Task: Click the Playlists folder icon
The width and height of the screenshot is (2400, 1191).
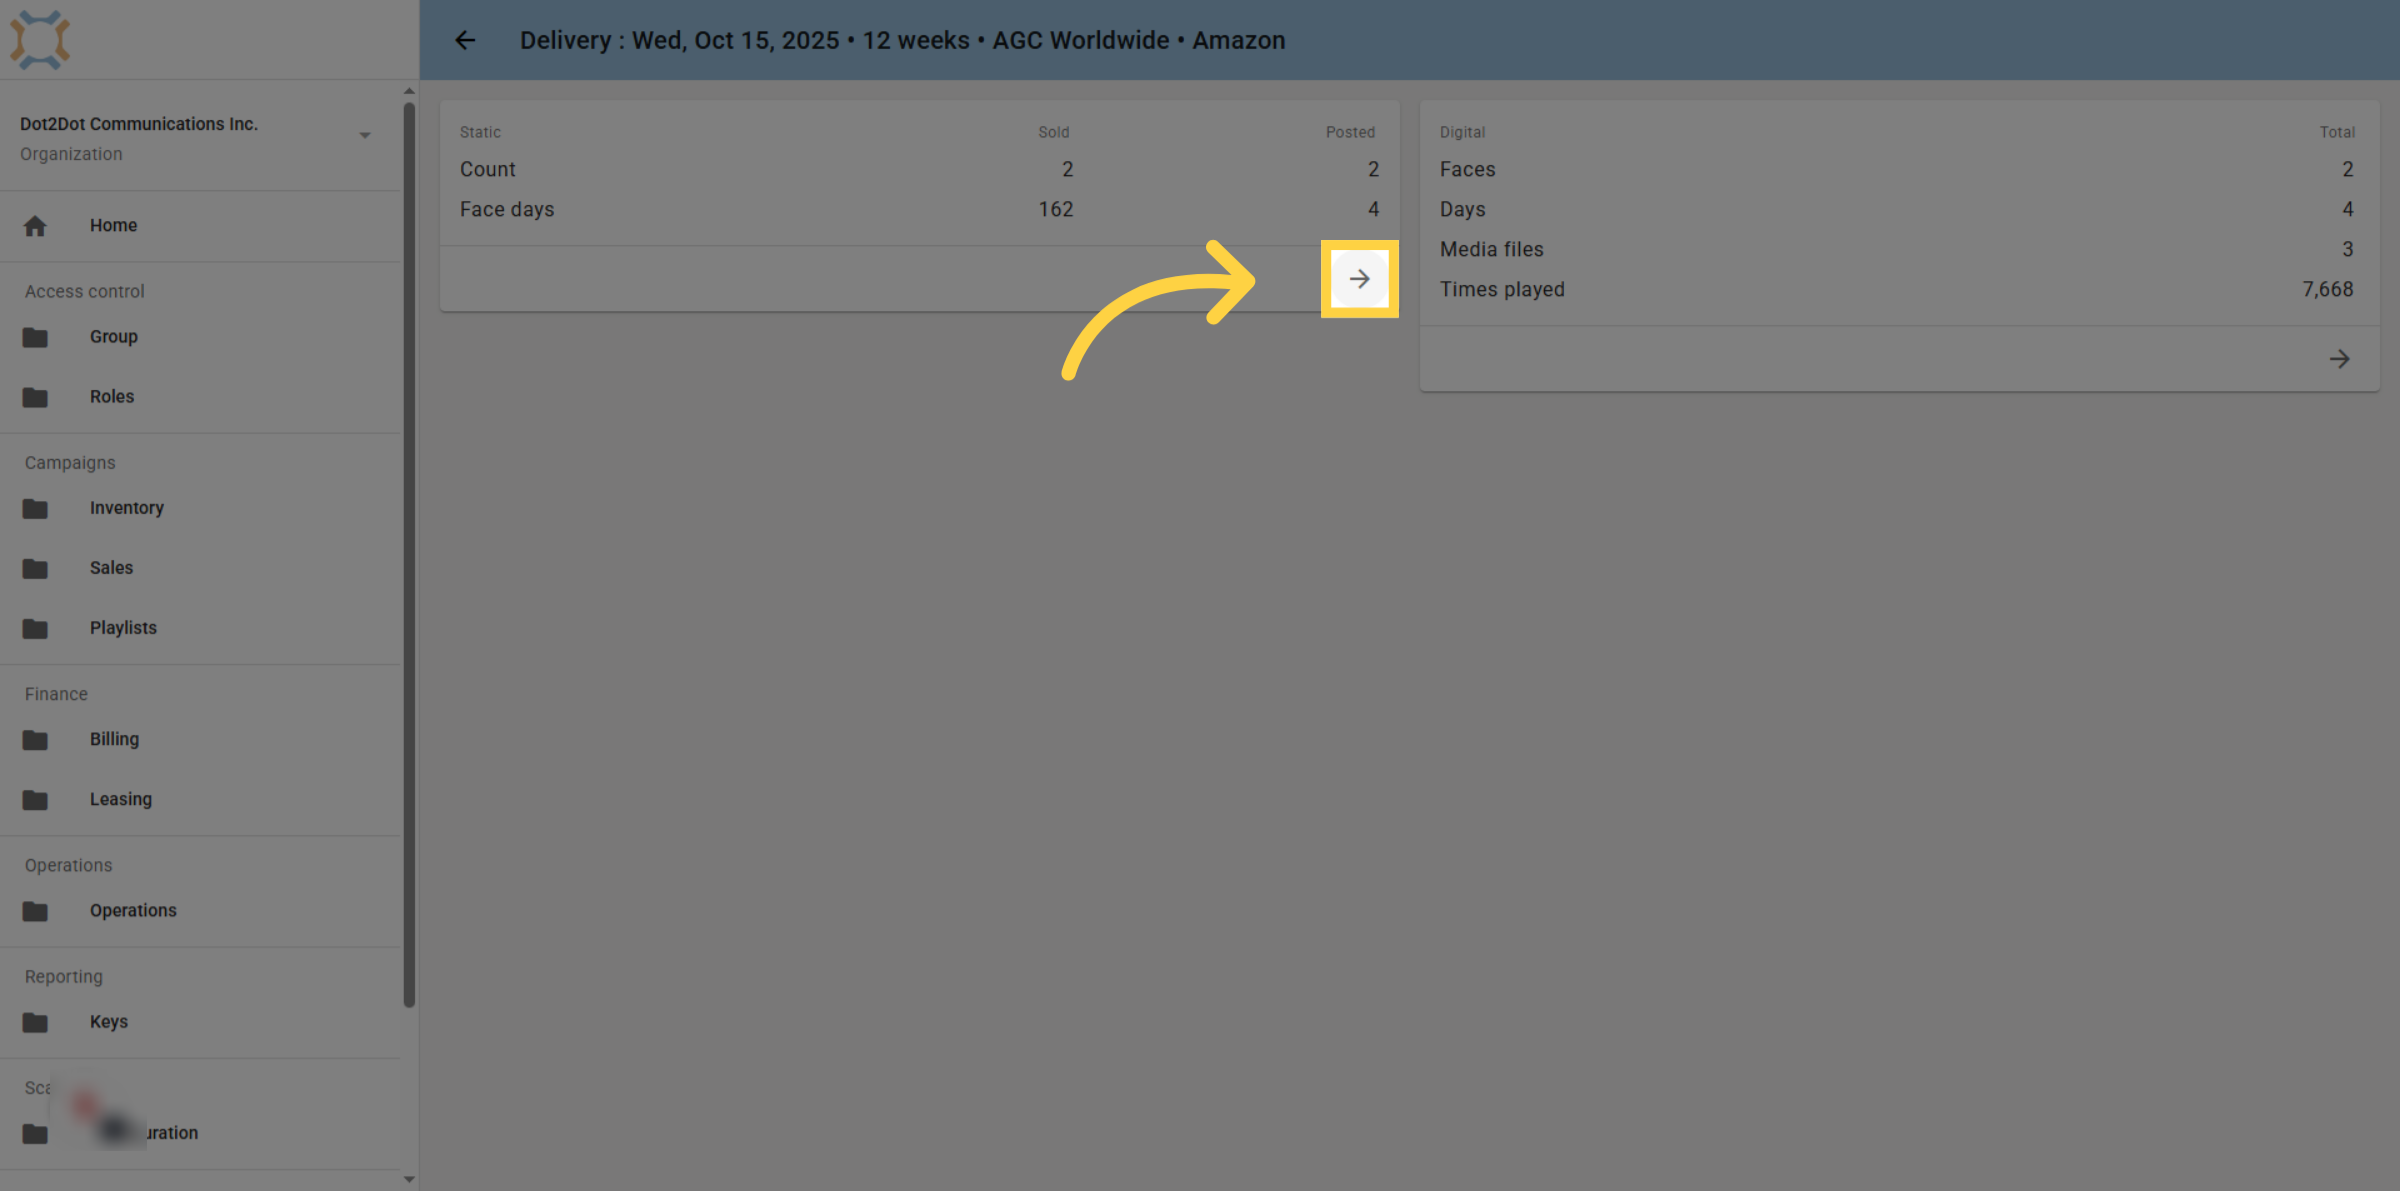Action: click(x=35, y=628)
